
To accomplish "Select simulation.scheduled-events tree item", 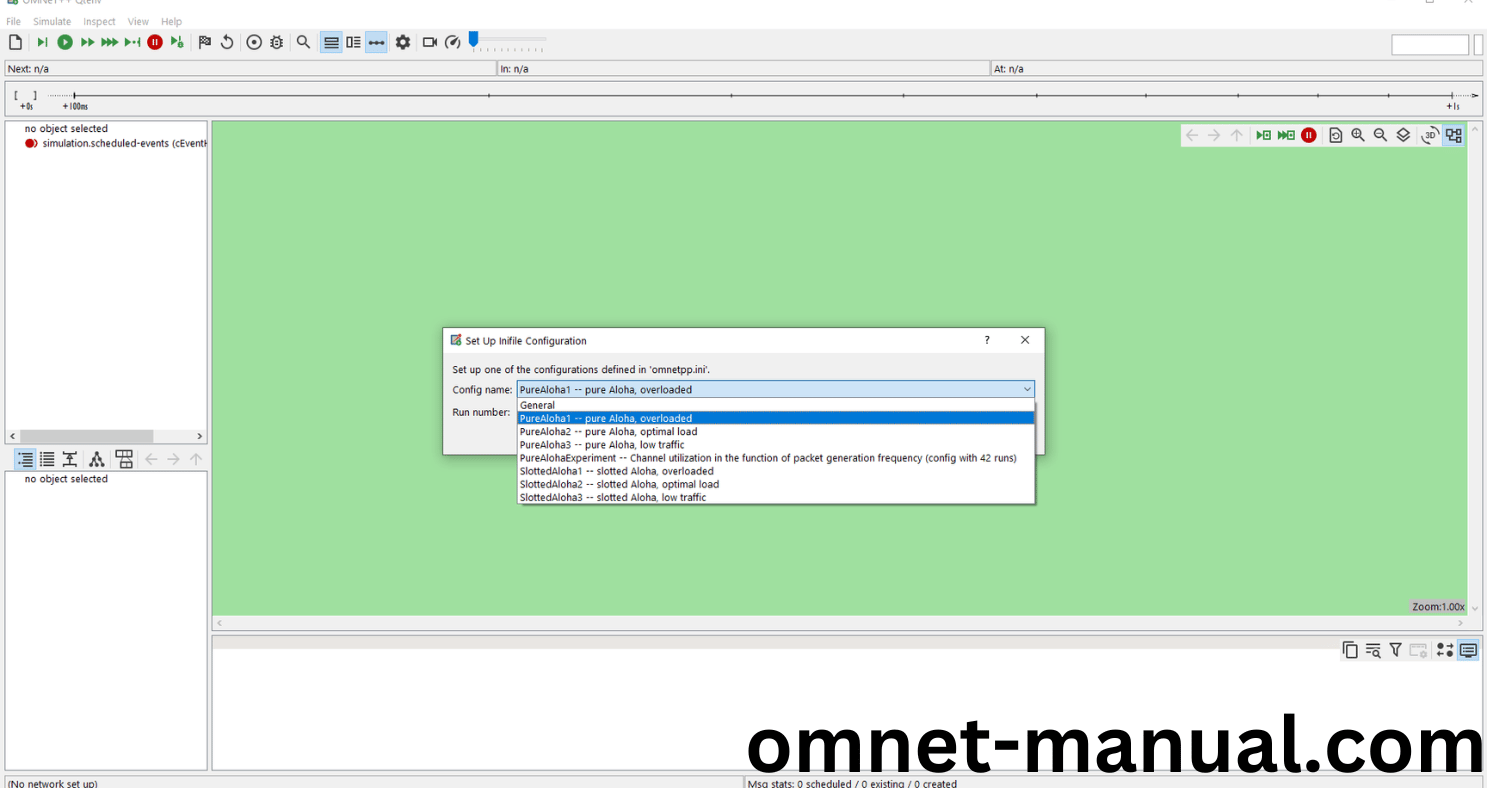I will 116,143.
